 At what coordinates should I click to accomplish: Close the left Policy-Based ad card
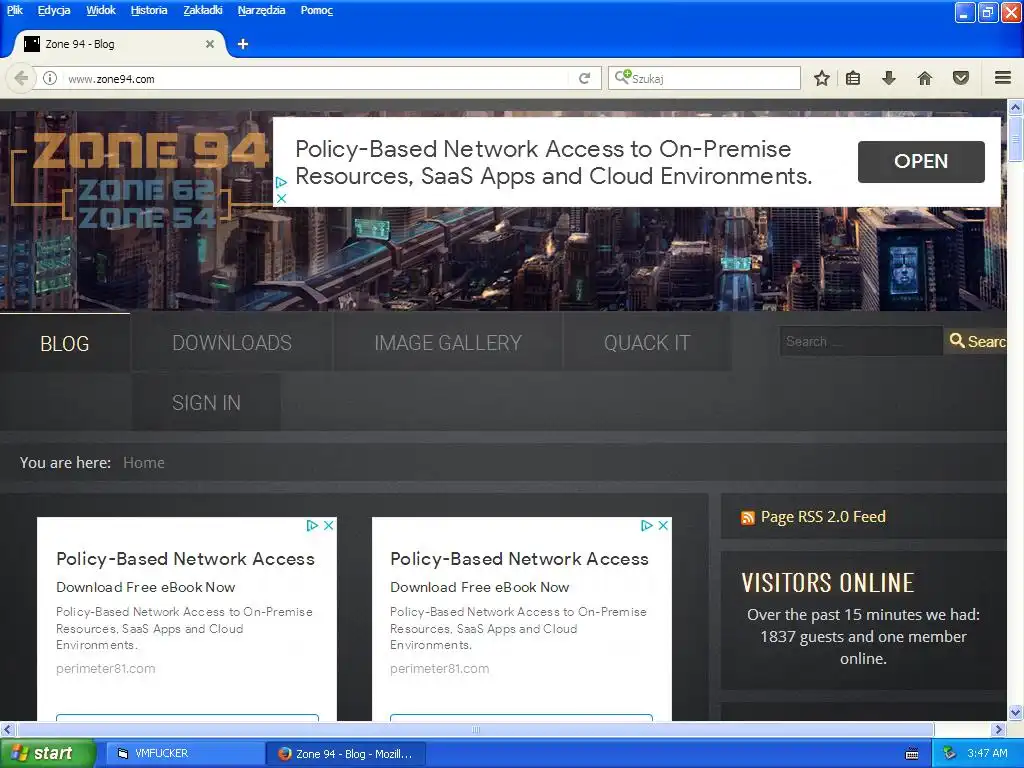click(328, 525)
